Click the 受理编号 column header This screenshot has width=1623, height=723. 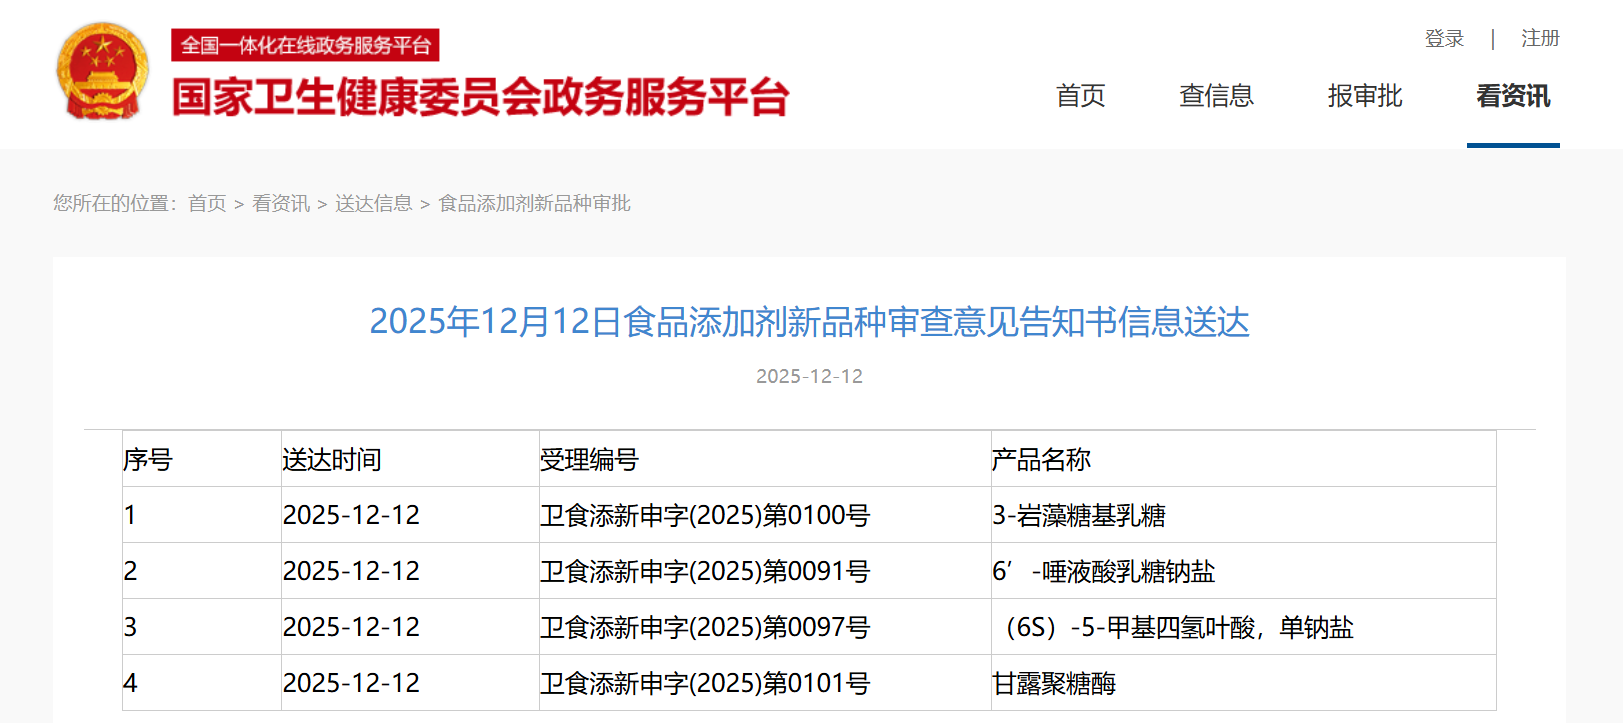point(589,460)
